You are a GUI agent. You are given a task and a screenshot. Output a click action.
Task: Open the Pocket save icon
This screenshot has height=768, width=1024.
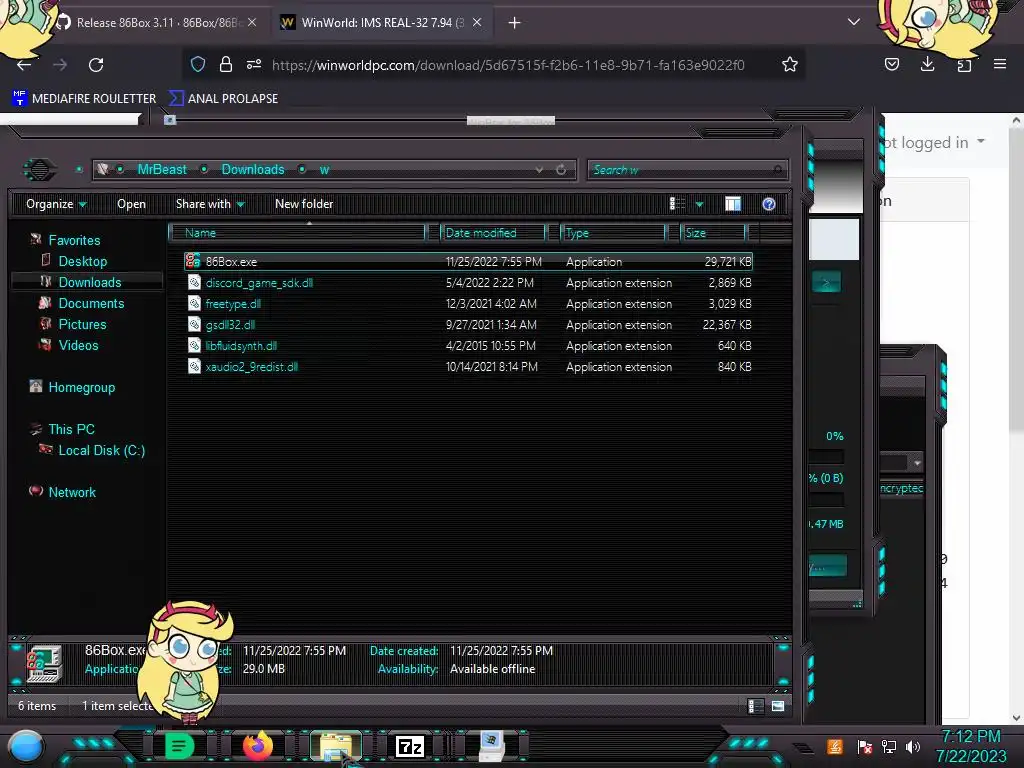tap(891, 64)
